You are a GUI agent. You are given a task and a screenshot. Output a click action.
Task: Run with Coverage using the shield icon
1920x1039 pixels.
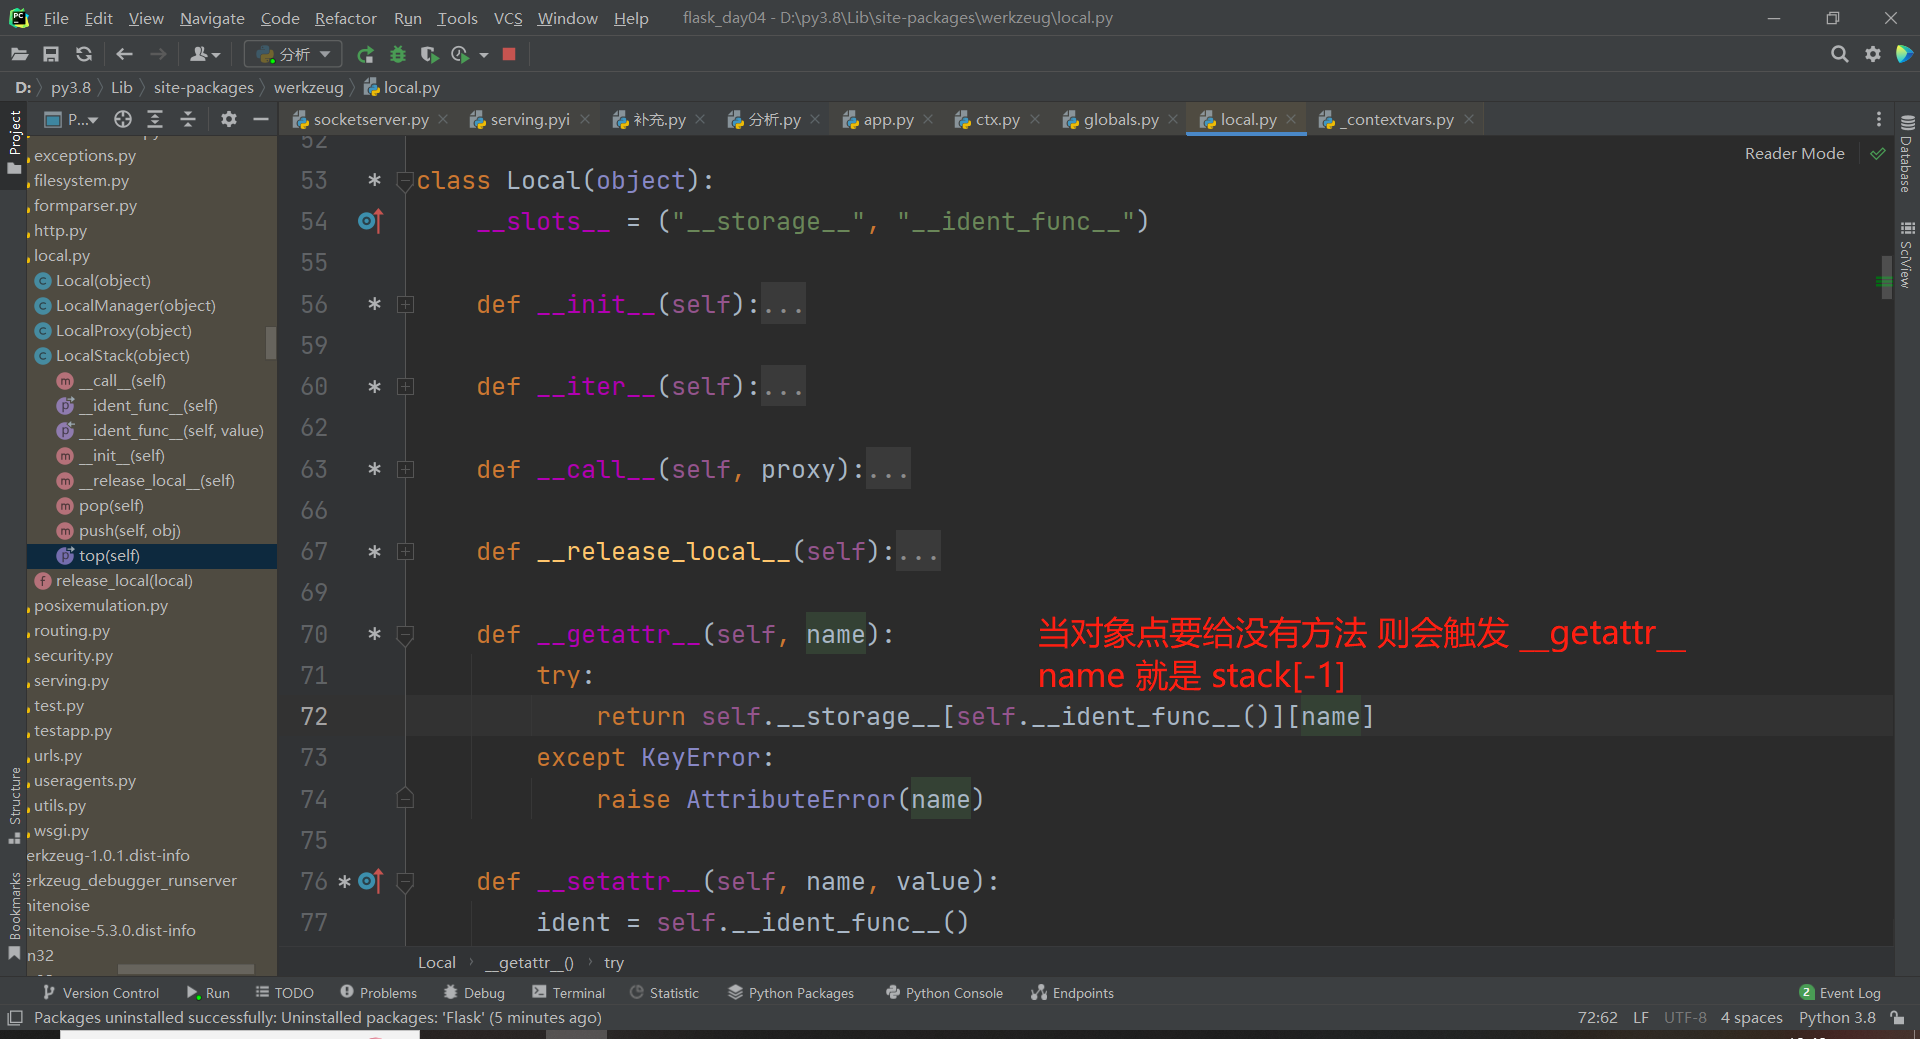click(429, 54)
